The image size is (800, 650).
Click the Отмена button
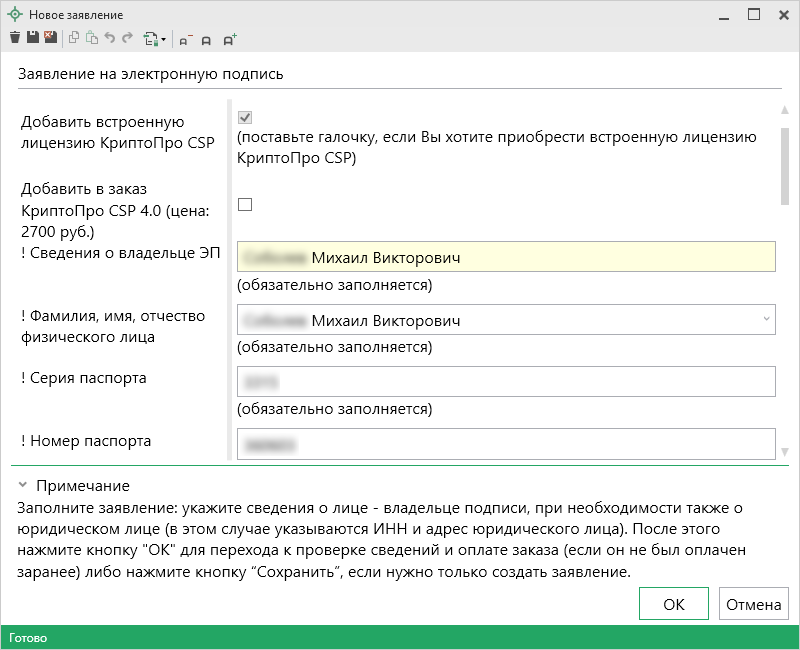pyautogui.click(x=753, y=604)
